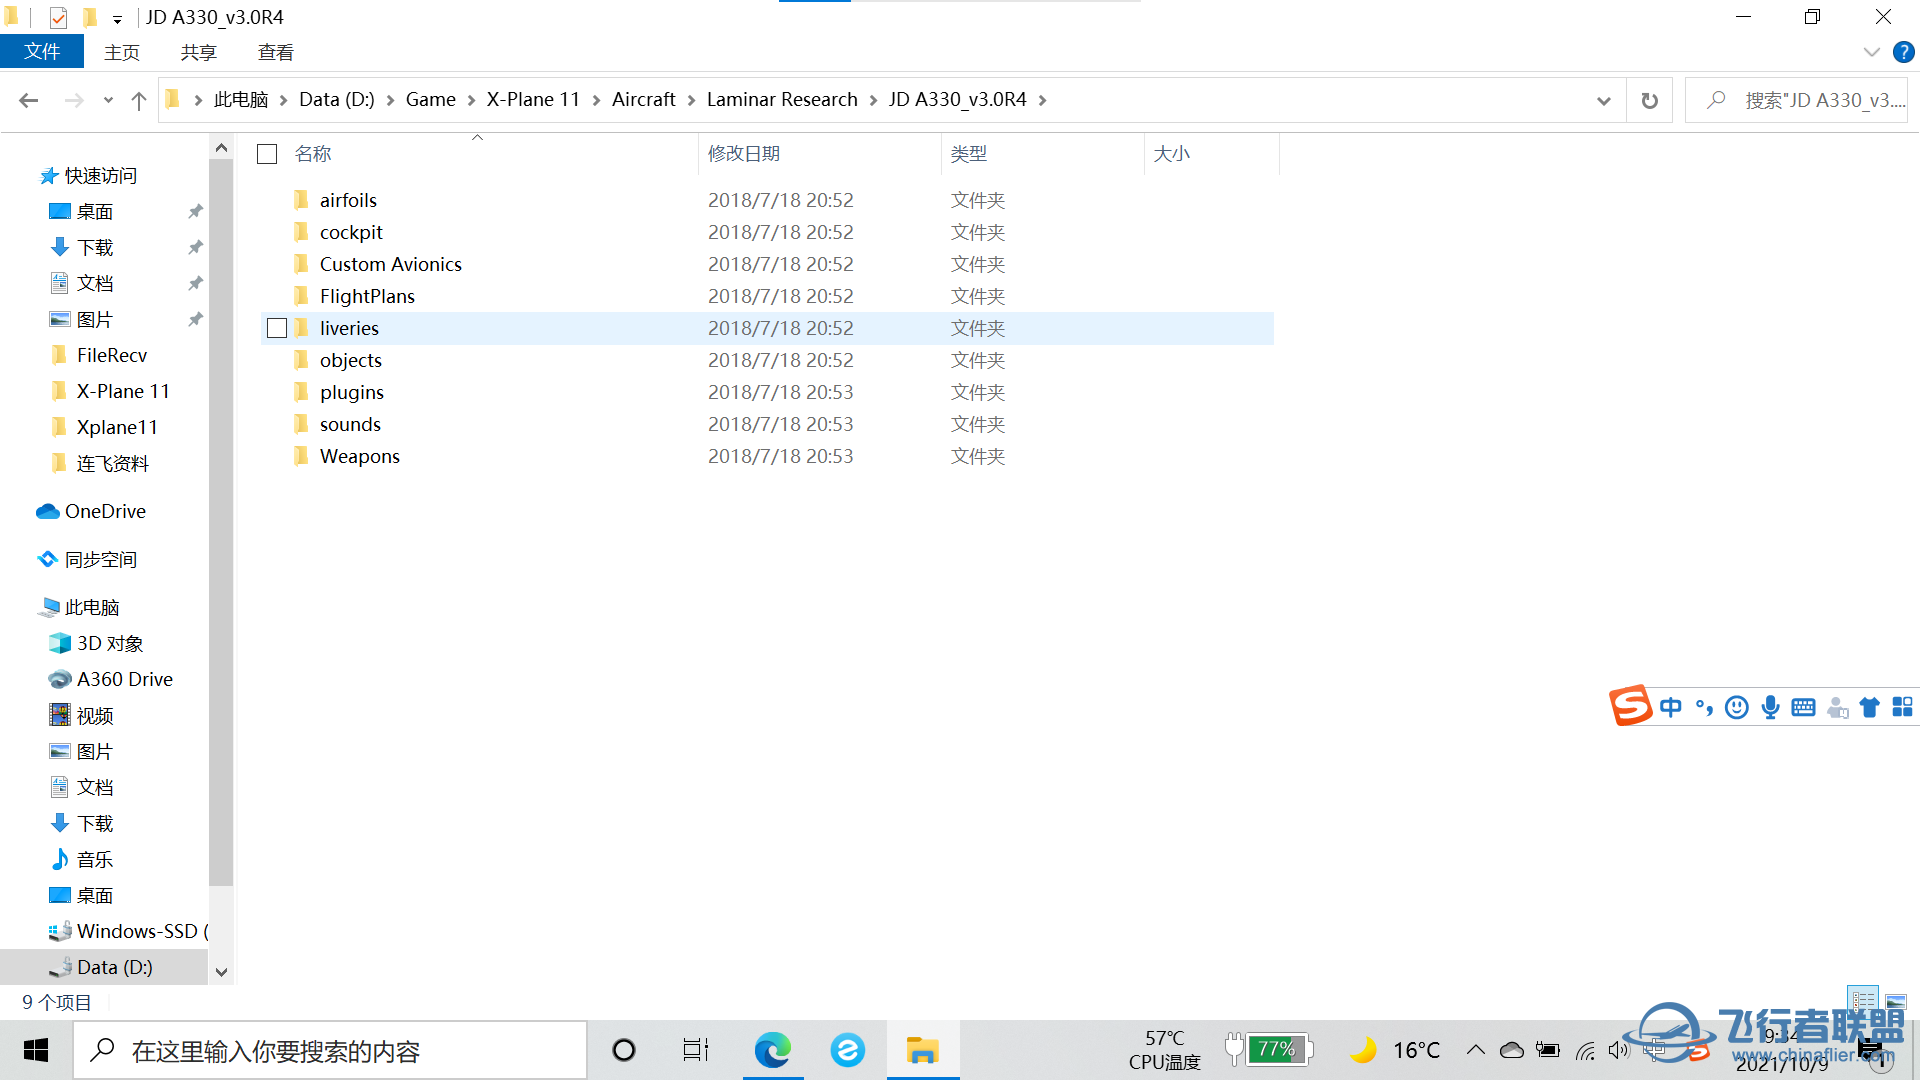Open Sogou skin (t-shirt) icon
The width and height of the screenshot is (1920, 1080).
1869,708
